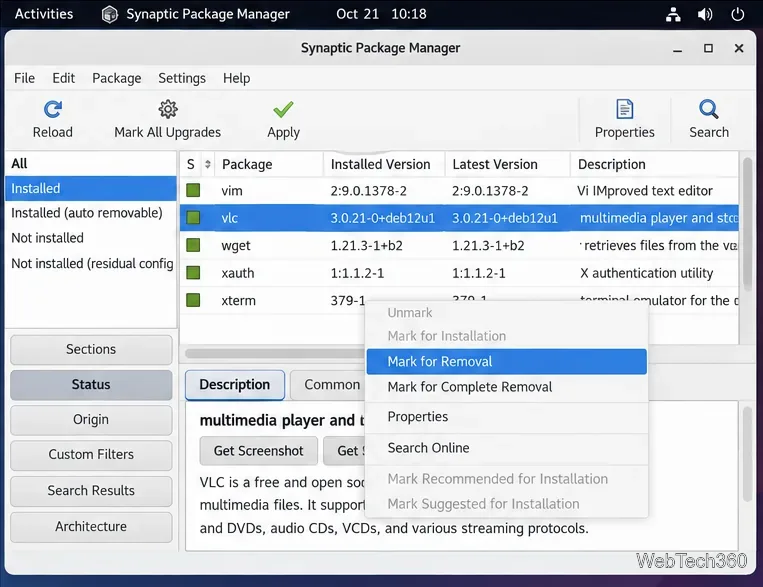This screenshot has height=587, width=763.
Task: Open the Properties toolbar icon
Action: (624, 110)
